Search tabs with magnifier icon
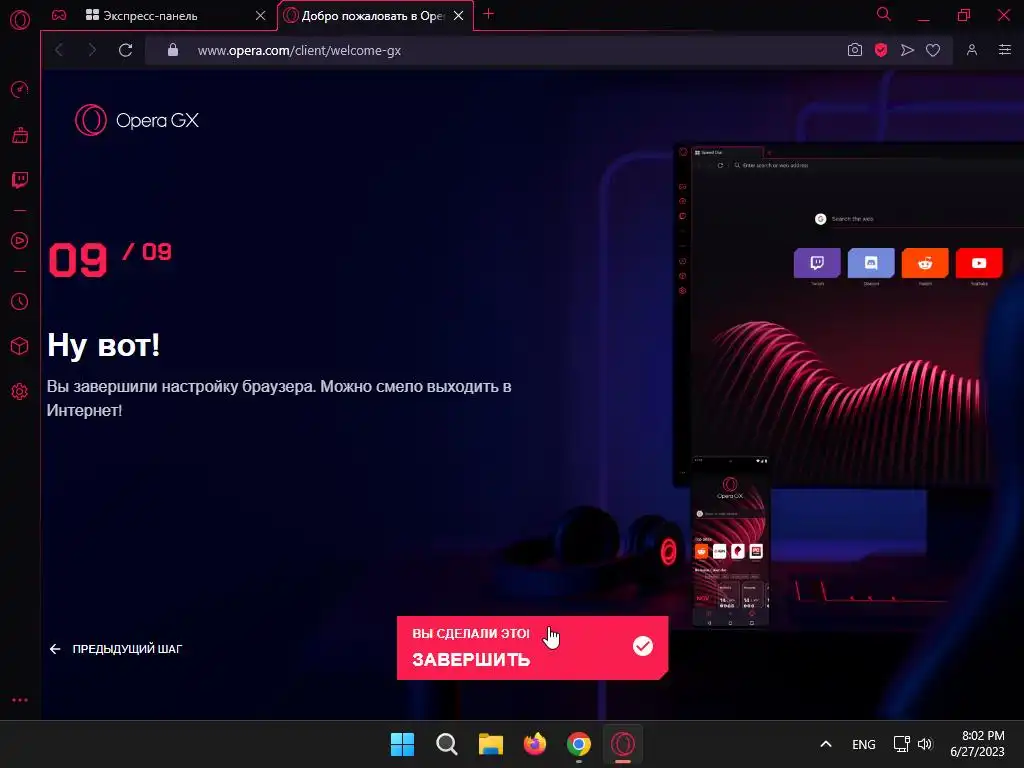The image size is (1024, 768). click(884, 14)
